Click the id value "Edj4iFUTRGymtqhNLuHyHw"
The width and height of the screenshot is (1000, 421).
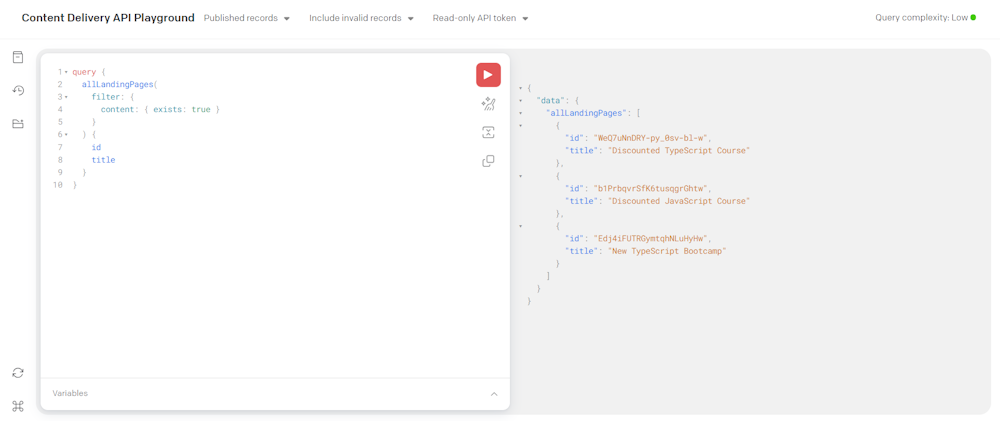[x=651, y=239]
